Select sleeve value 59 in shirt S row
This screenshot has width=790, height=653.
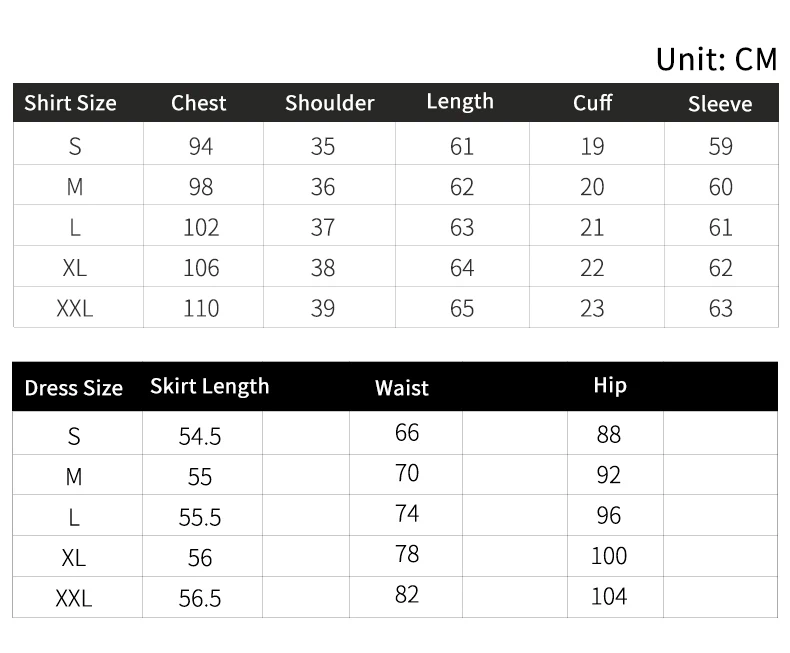click(720, 146)
